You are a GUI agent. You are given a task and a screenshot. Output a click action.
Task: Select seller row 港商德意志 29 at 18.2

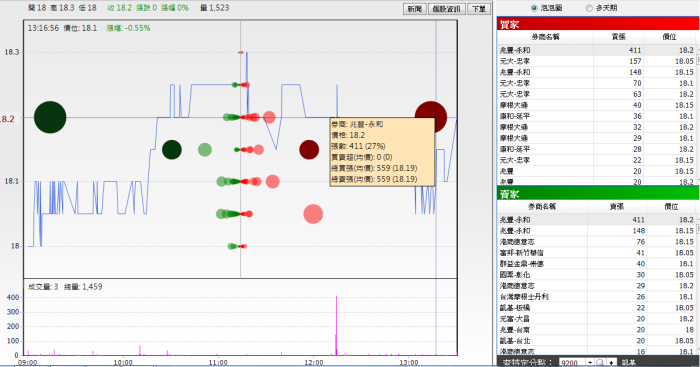click(596, 286)
